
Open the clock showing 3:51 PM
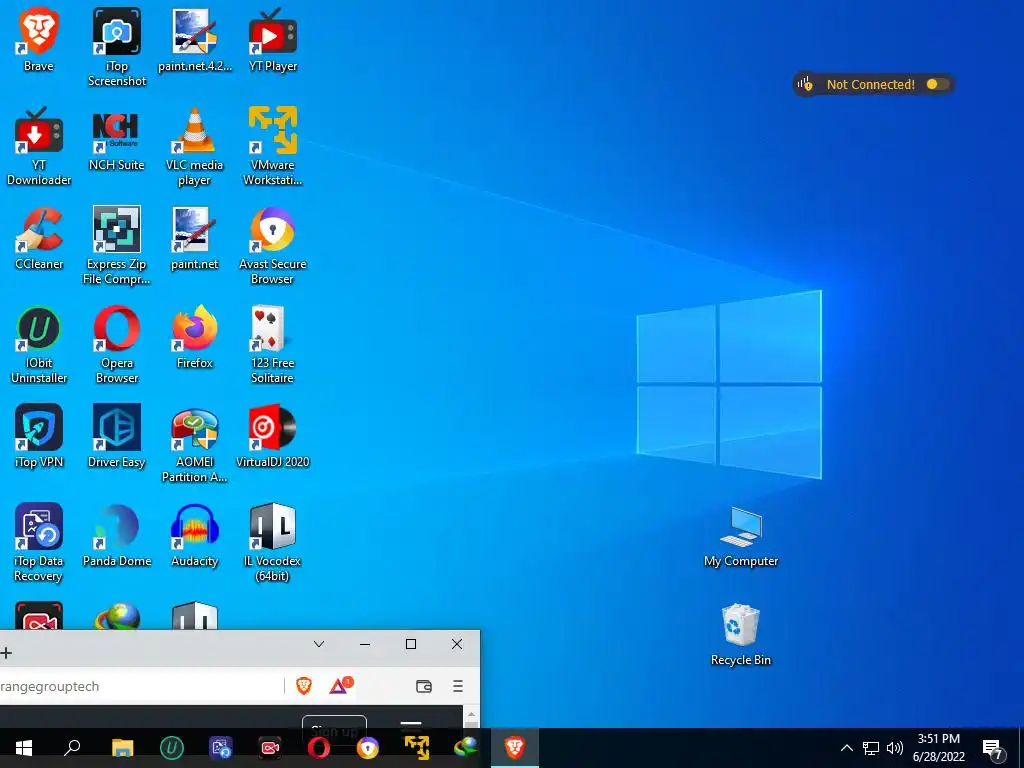click(938, 748)
